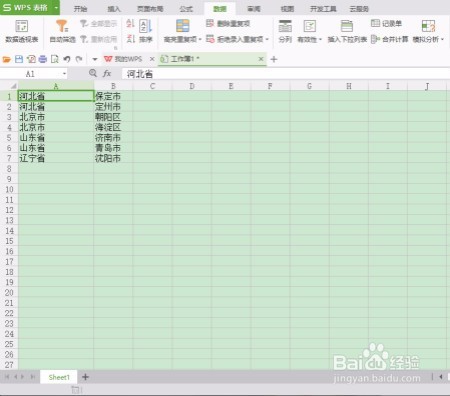Close the 工作簿1 document tab
This screenshot has width=450, height=396.
261,59
